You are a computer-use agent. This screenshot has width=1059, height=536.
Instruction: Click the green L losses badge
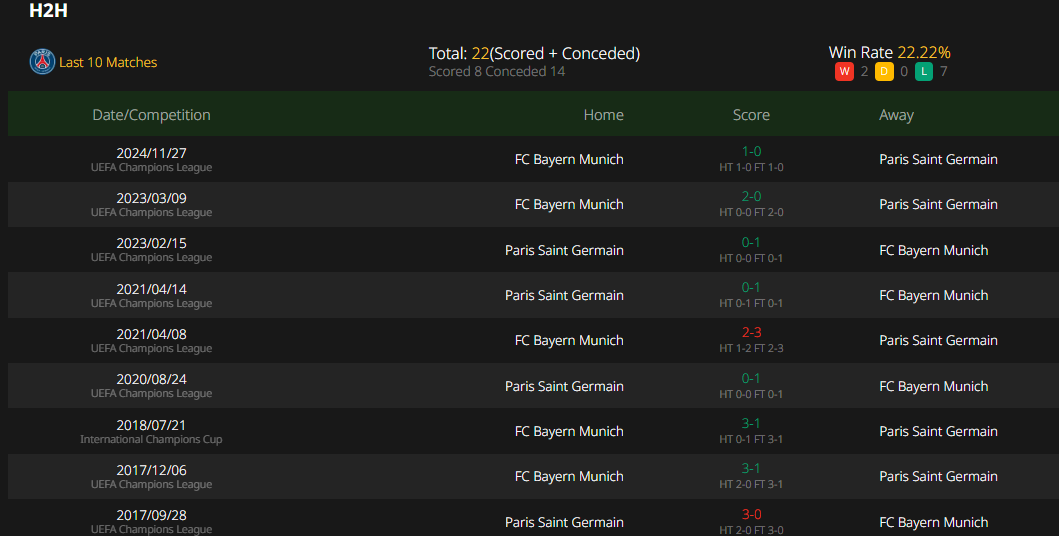[x=924, y=72]
